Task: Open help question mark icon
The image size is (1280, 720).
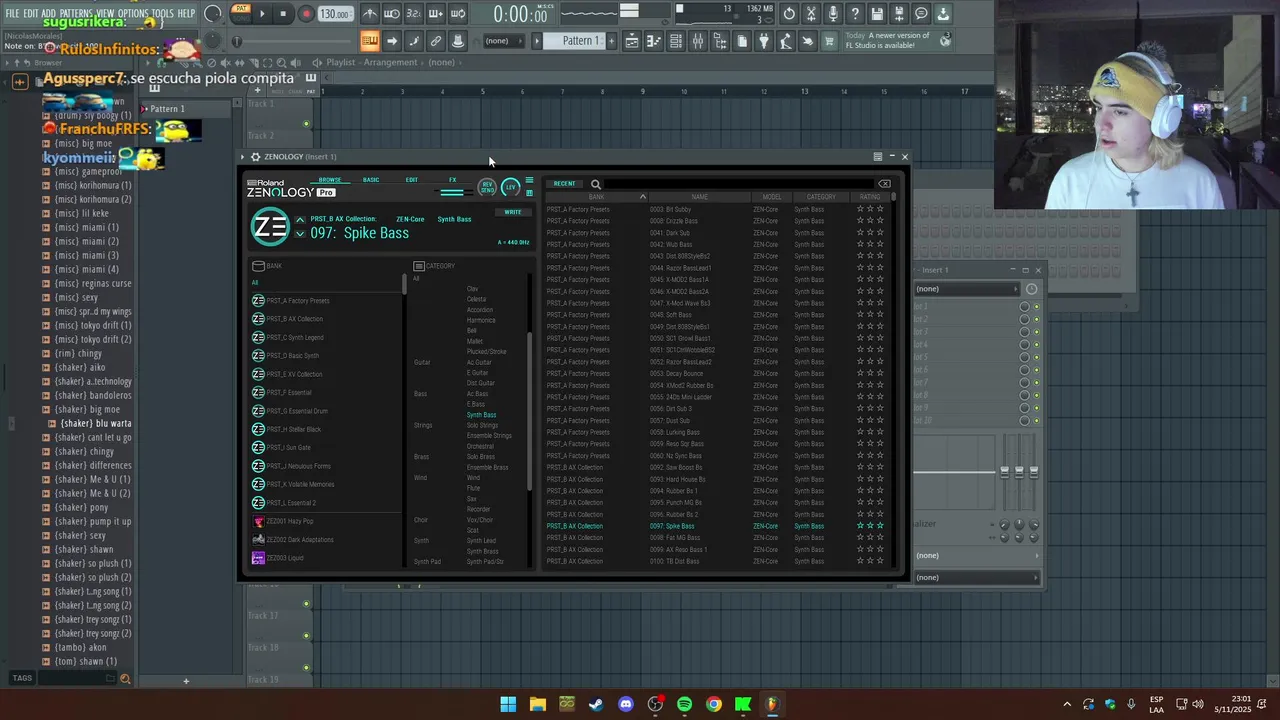Action: click(x=855, y=14)
